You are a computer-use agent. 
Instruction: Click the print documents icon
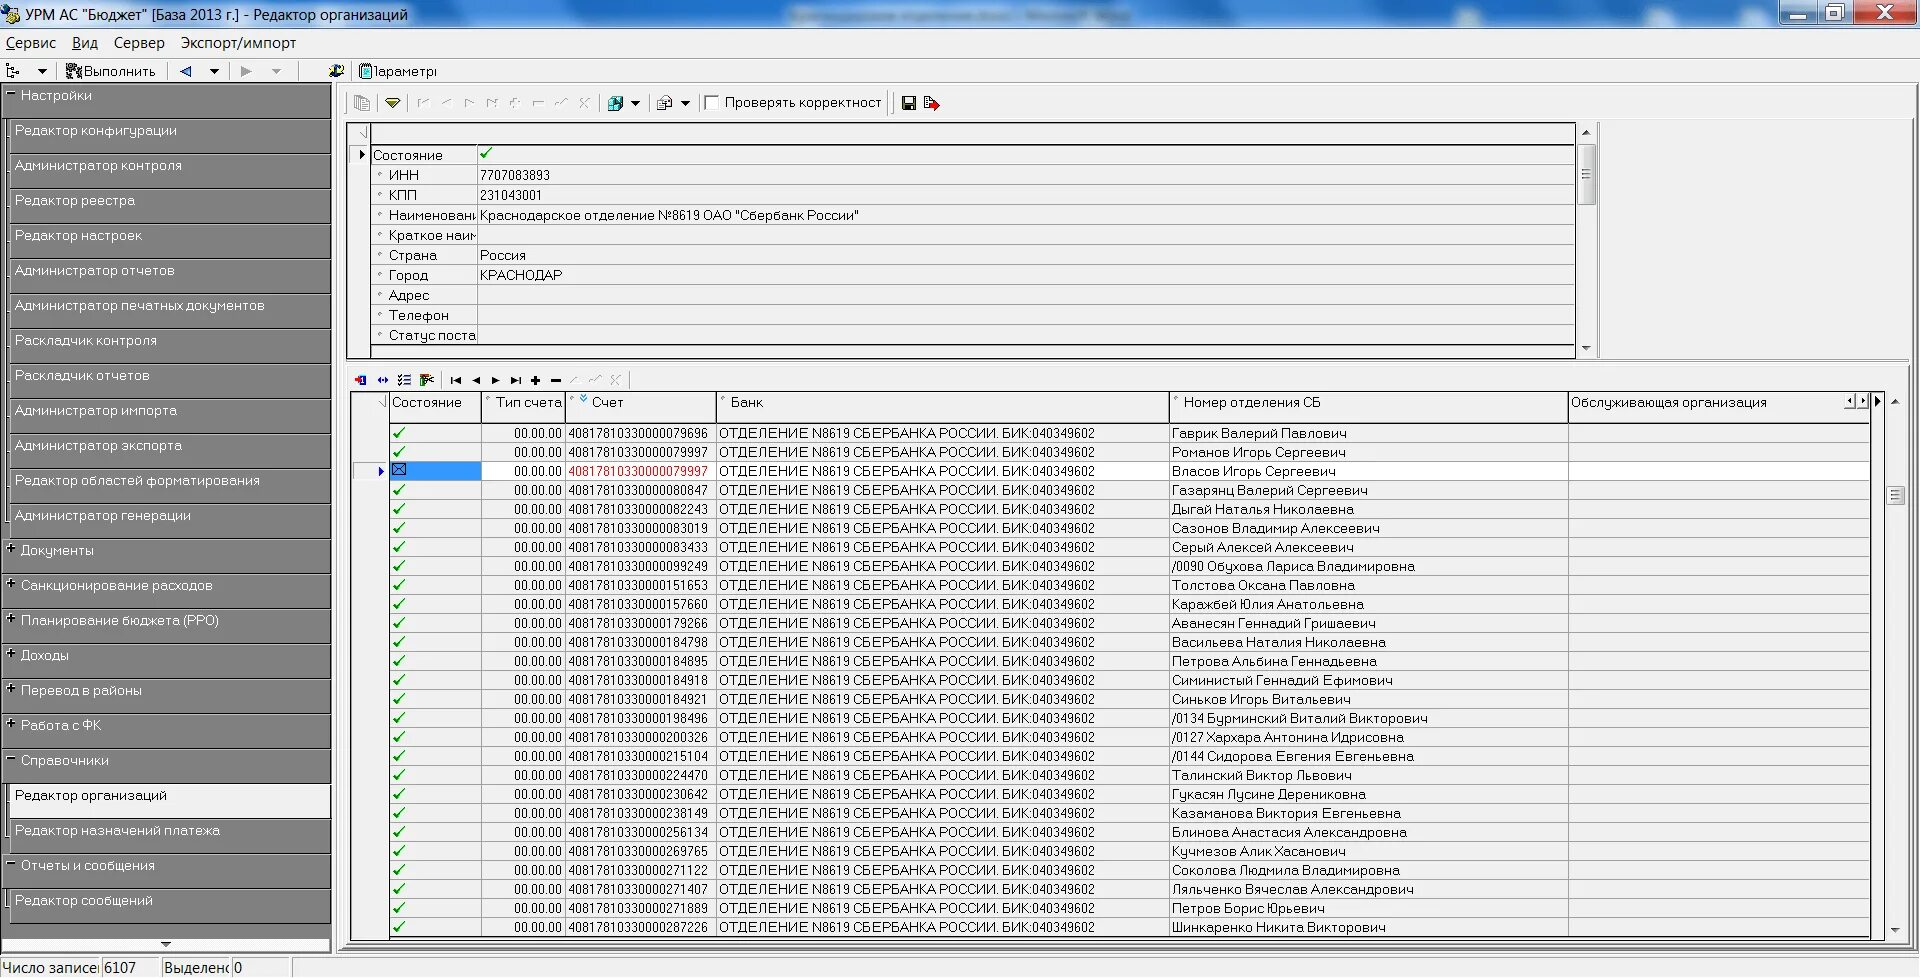coord(664,103)
